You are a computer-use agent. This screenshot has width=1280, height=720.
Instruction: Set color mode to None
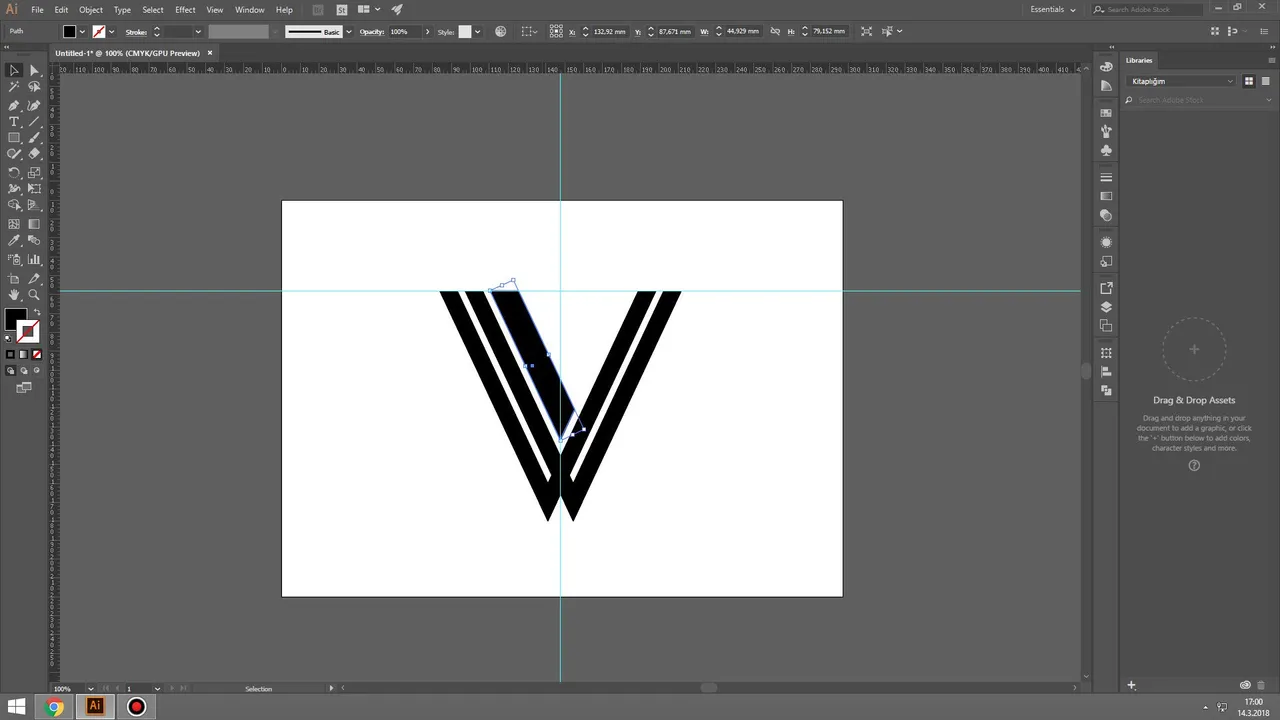pos(37,354)
